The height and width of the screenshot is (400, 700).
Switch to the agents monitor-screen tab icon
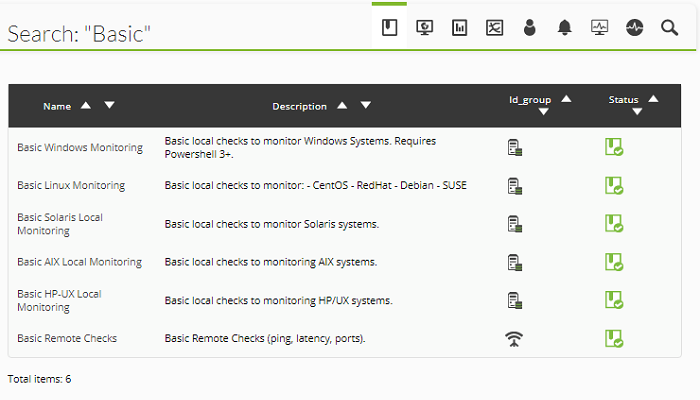424,28
